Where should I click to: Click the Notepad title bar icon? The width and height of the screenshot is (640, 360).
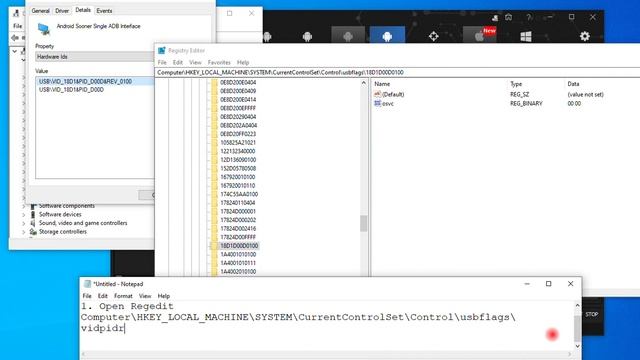[x=87, y=284]
